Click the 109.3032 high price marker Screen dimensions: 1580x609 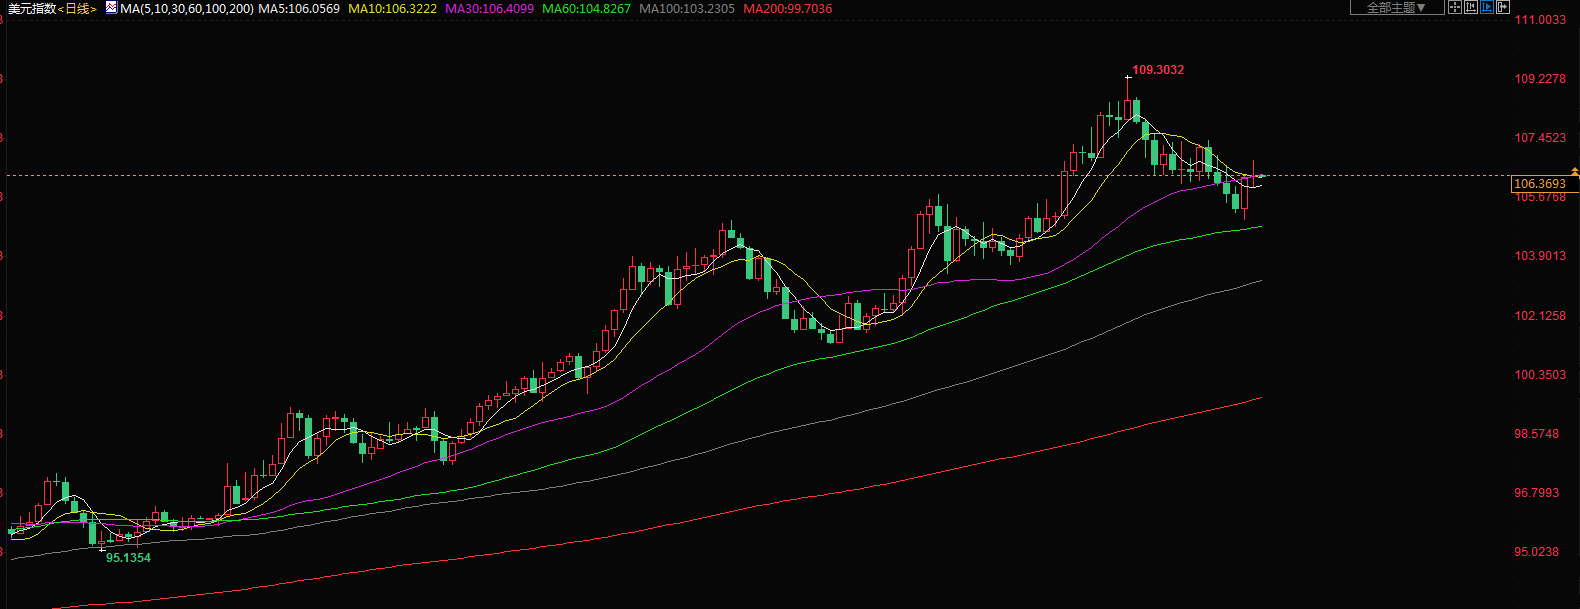pos(1158,70)
